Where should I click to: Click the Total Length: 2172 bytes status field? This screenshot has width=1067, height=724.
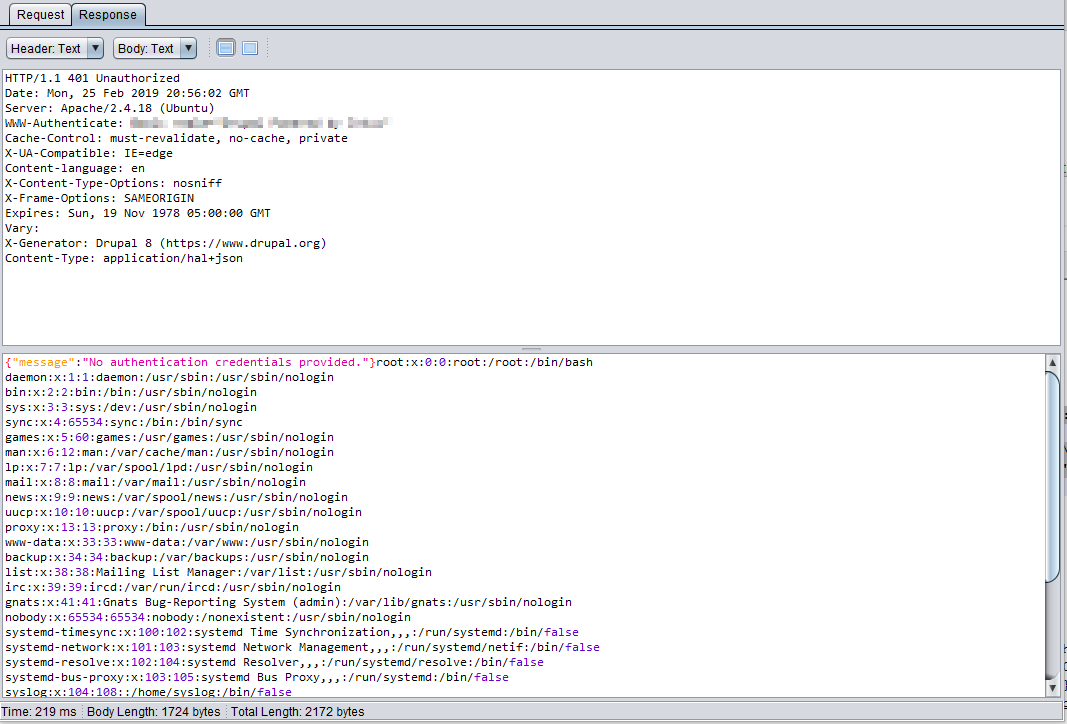click(297, 712)
